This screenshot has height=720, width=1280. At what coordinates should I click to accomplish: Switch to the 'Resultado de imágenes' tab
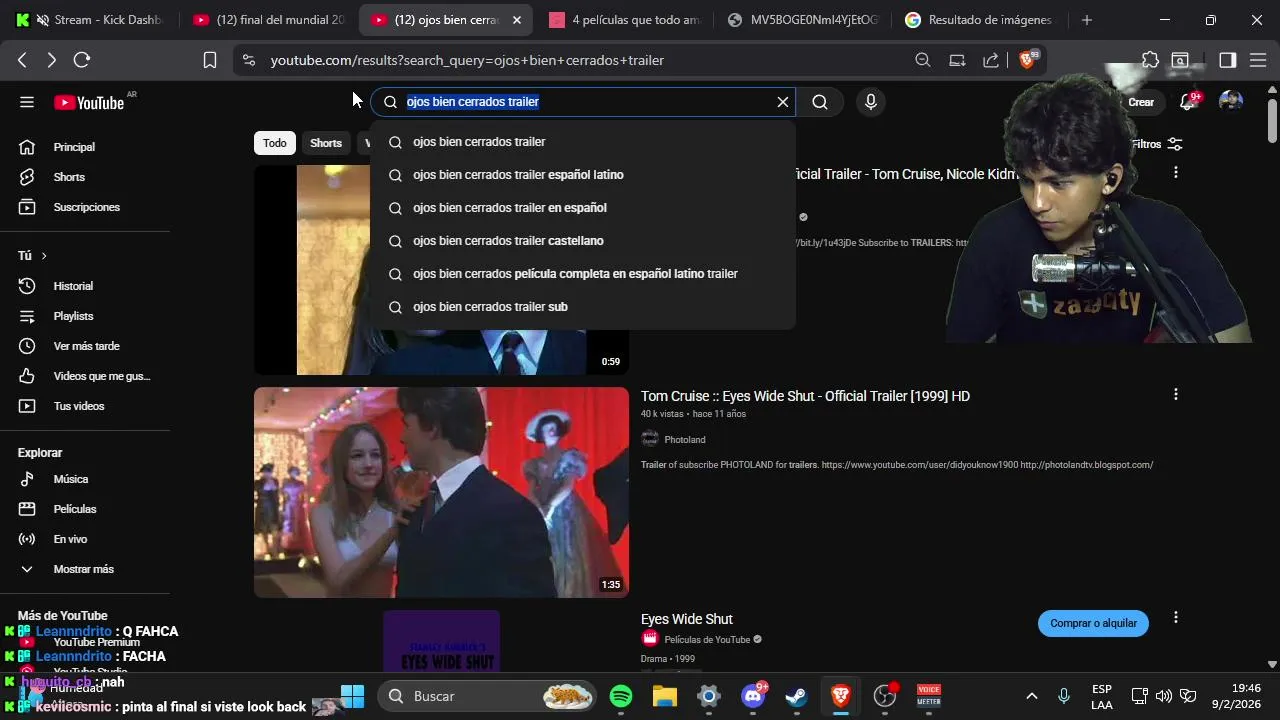[x=980, y=20]
